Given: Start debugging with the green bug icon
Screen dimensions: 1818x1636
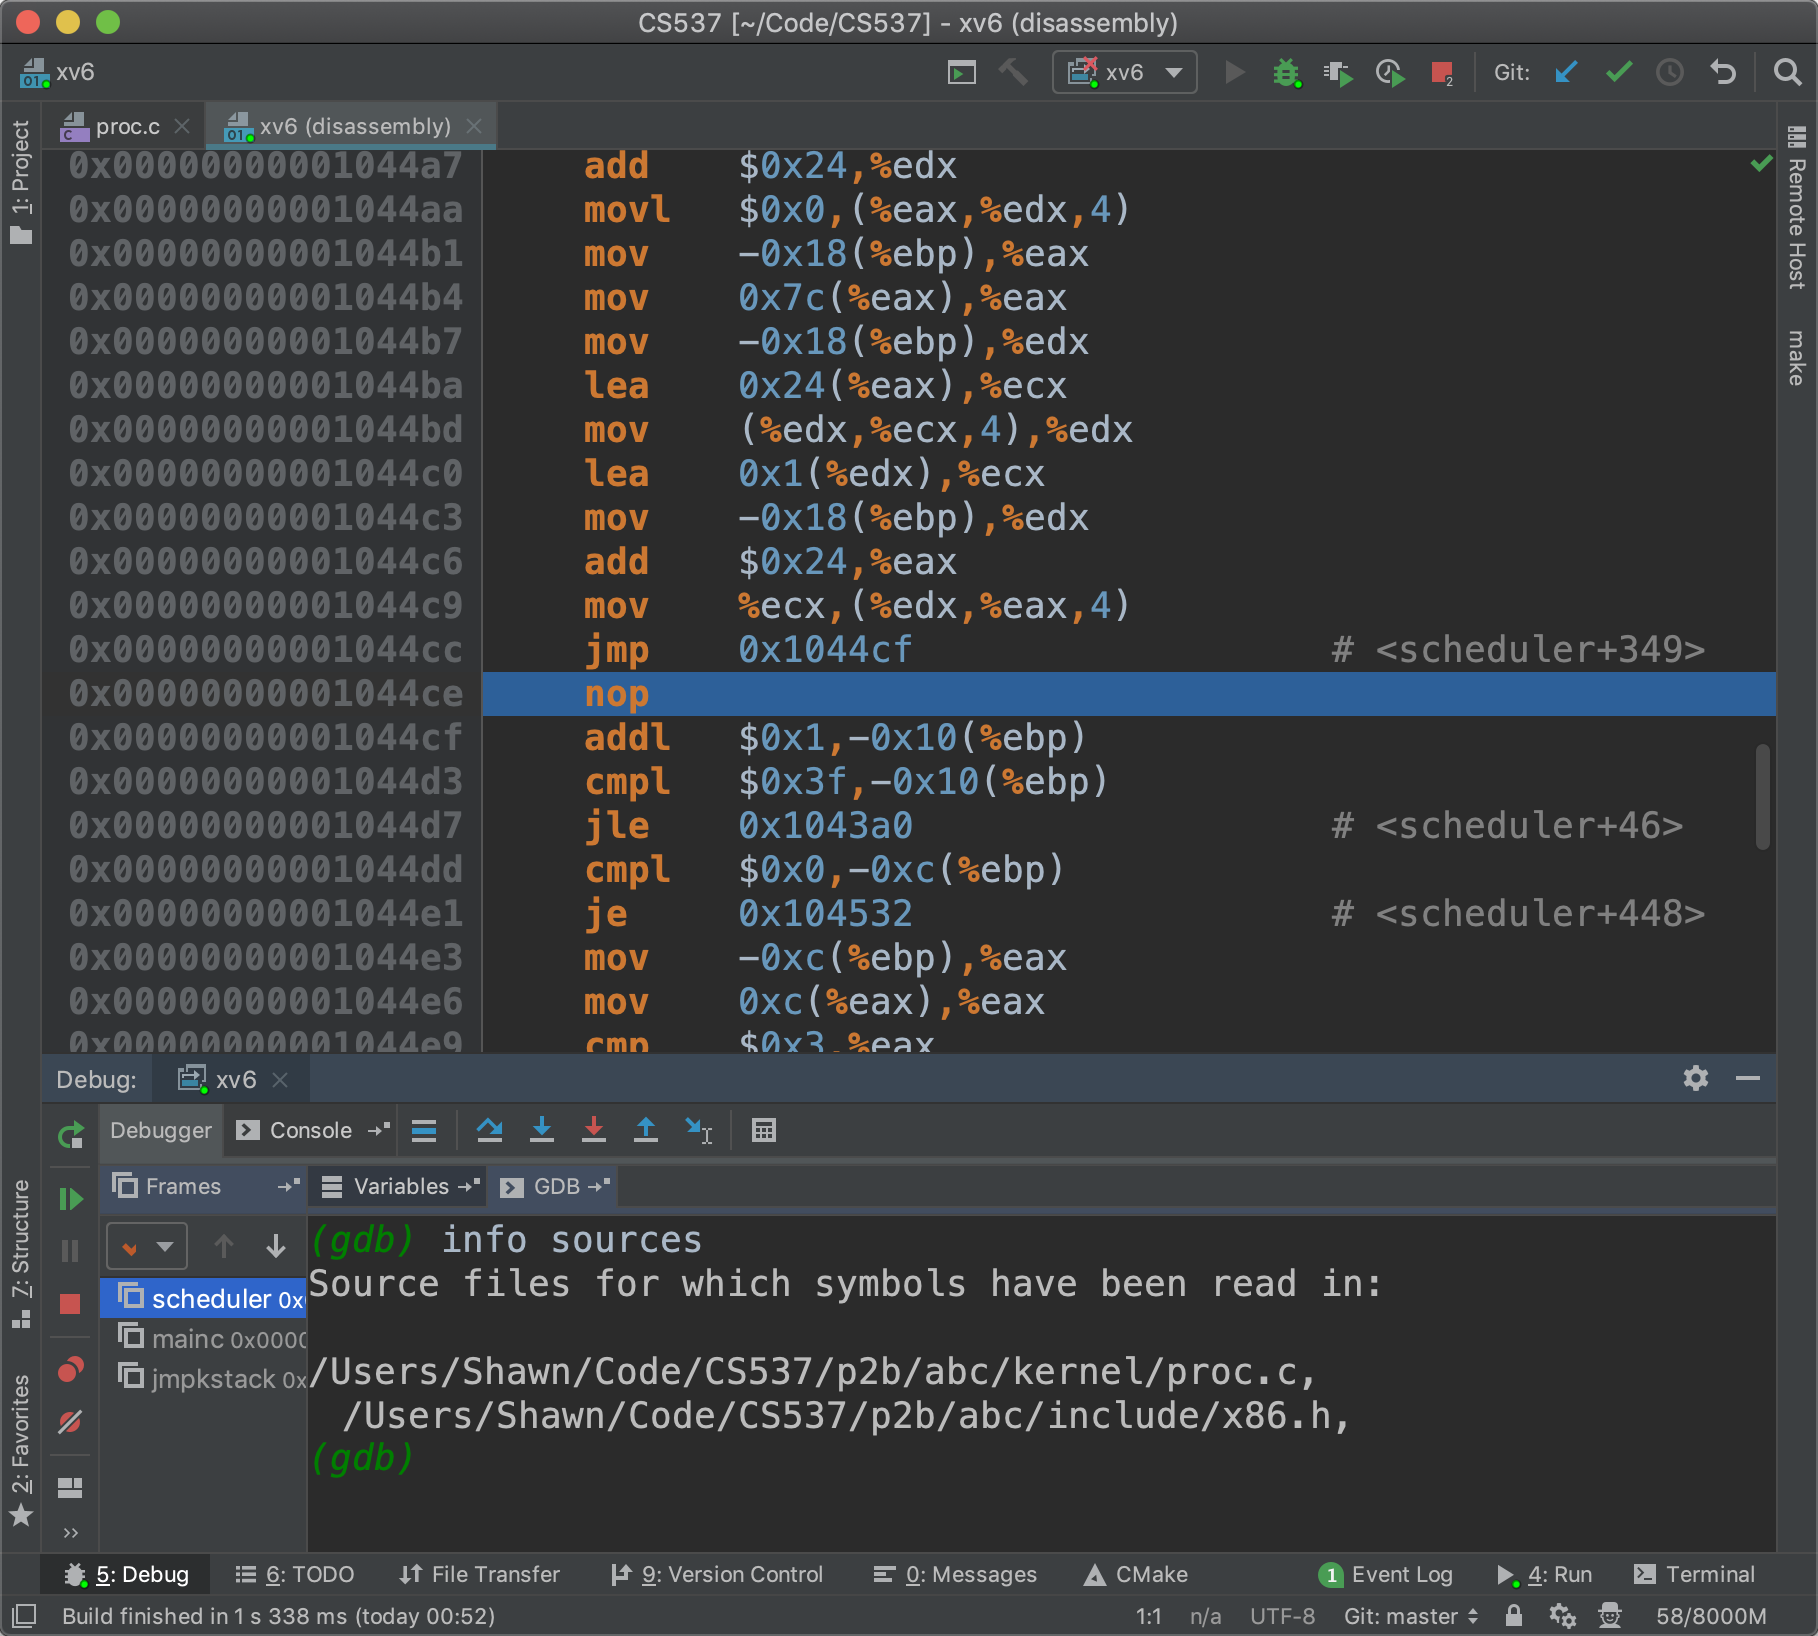Looking at the screenshot, I should (x=1286, y=73).
